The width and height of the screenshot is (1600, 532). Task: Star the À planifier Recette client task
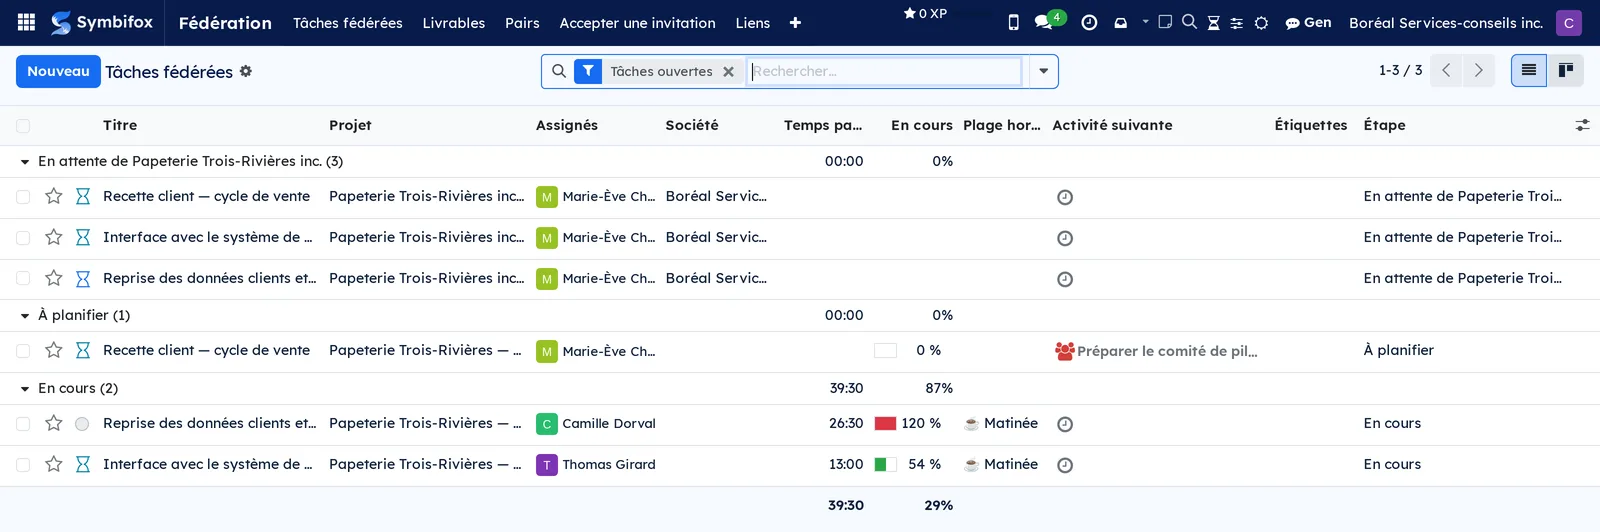click(x=54, y=350)
